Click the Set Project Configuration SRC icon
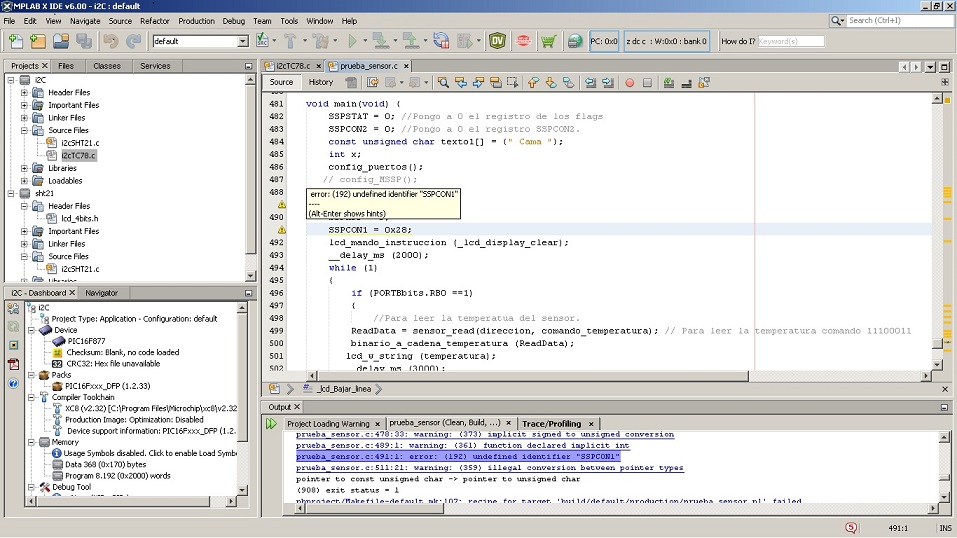The image size is (957, 538). 262,41
